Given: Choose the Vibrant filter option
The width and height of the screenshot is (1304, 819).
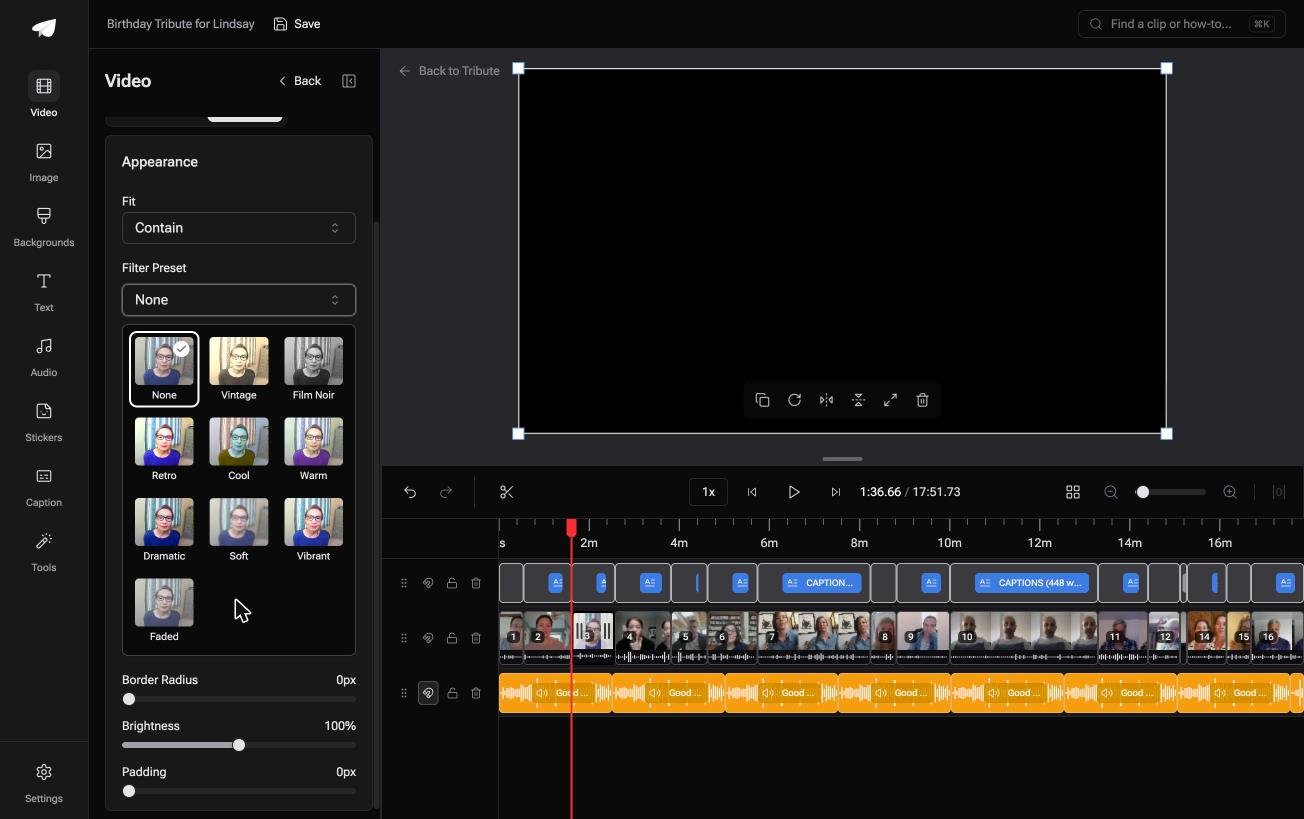Looking at the screenshot, I should pyautogui.click(x=313, y=530).
